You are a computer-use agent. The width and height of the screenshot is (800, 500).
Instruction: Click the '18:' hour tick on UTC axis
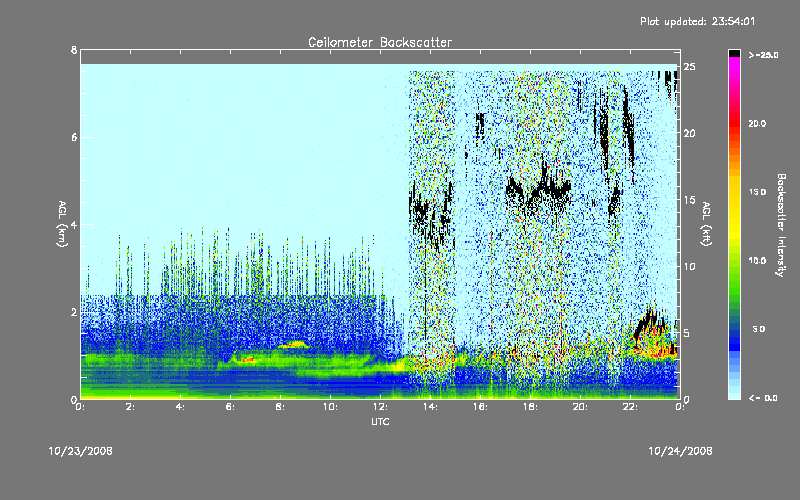[x=531, y=407]
